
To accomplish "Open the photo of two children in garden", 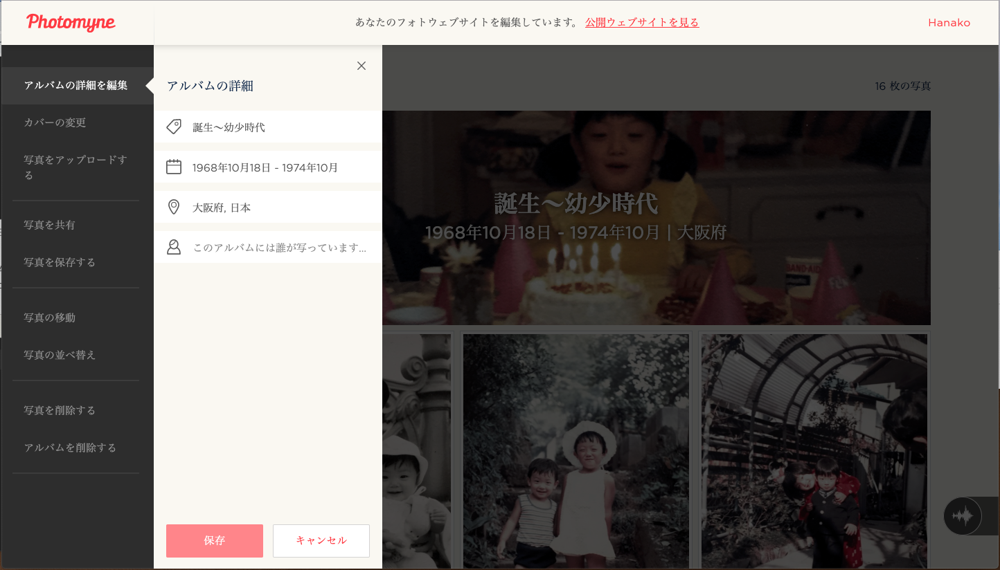I will (x=575, y=451).
